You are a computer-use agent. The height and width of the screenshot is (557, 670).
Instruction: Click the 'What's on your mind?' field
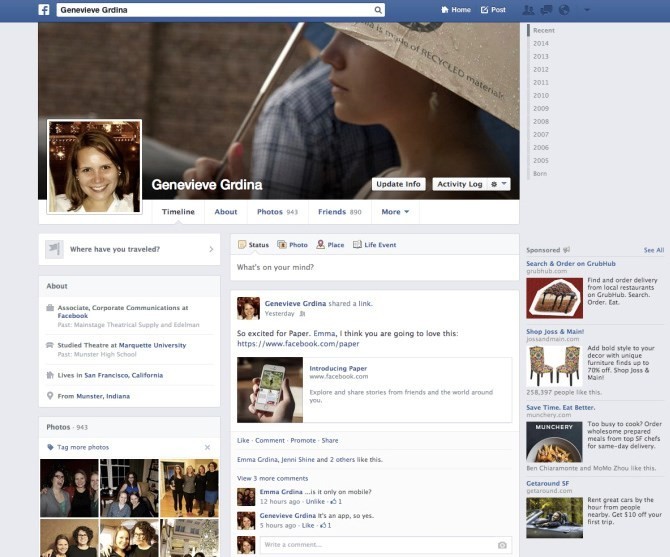[x=375, y=267]
